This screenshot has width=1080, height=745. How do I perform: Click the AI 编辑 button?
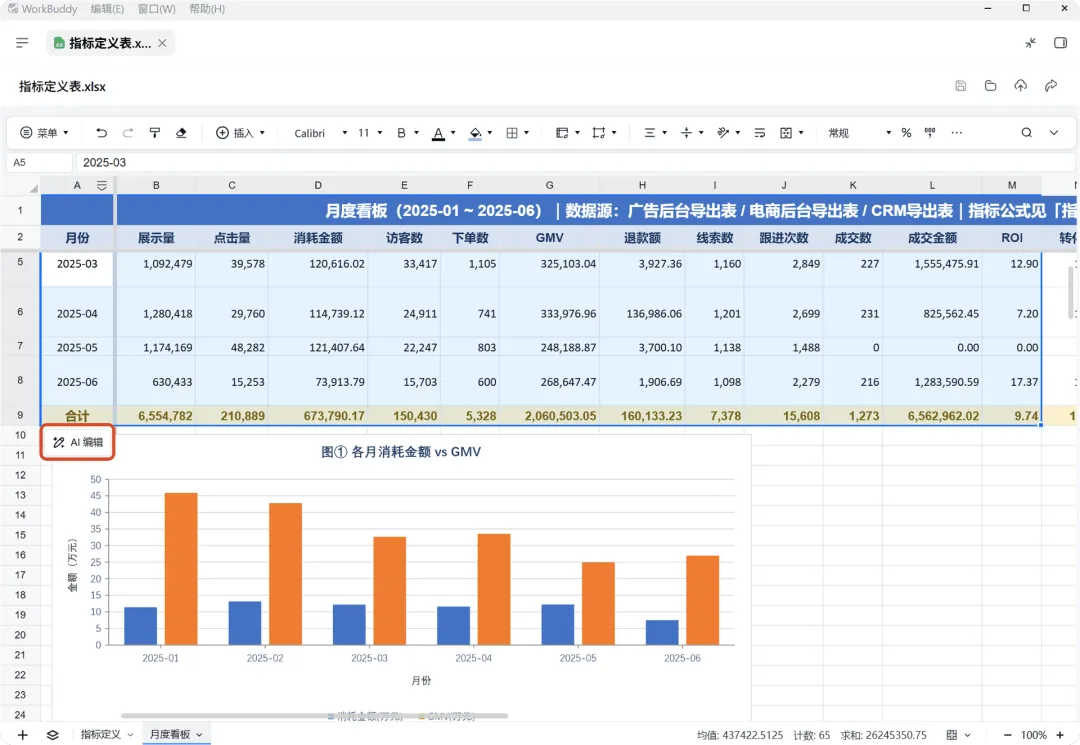pos(77,442)
